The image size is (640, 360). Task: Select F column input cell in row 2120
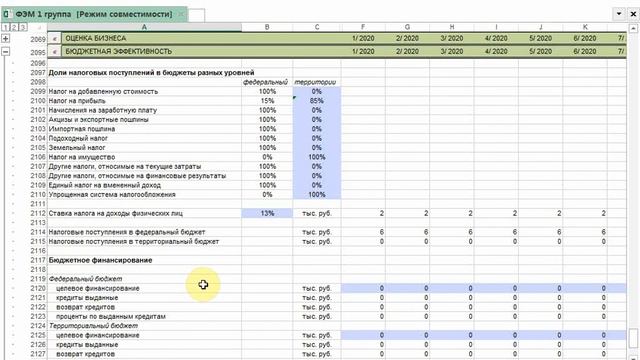tap(363, 289)
